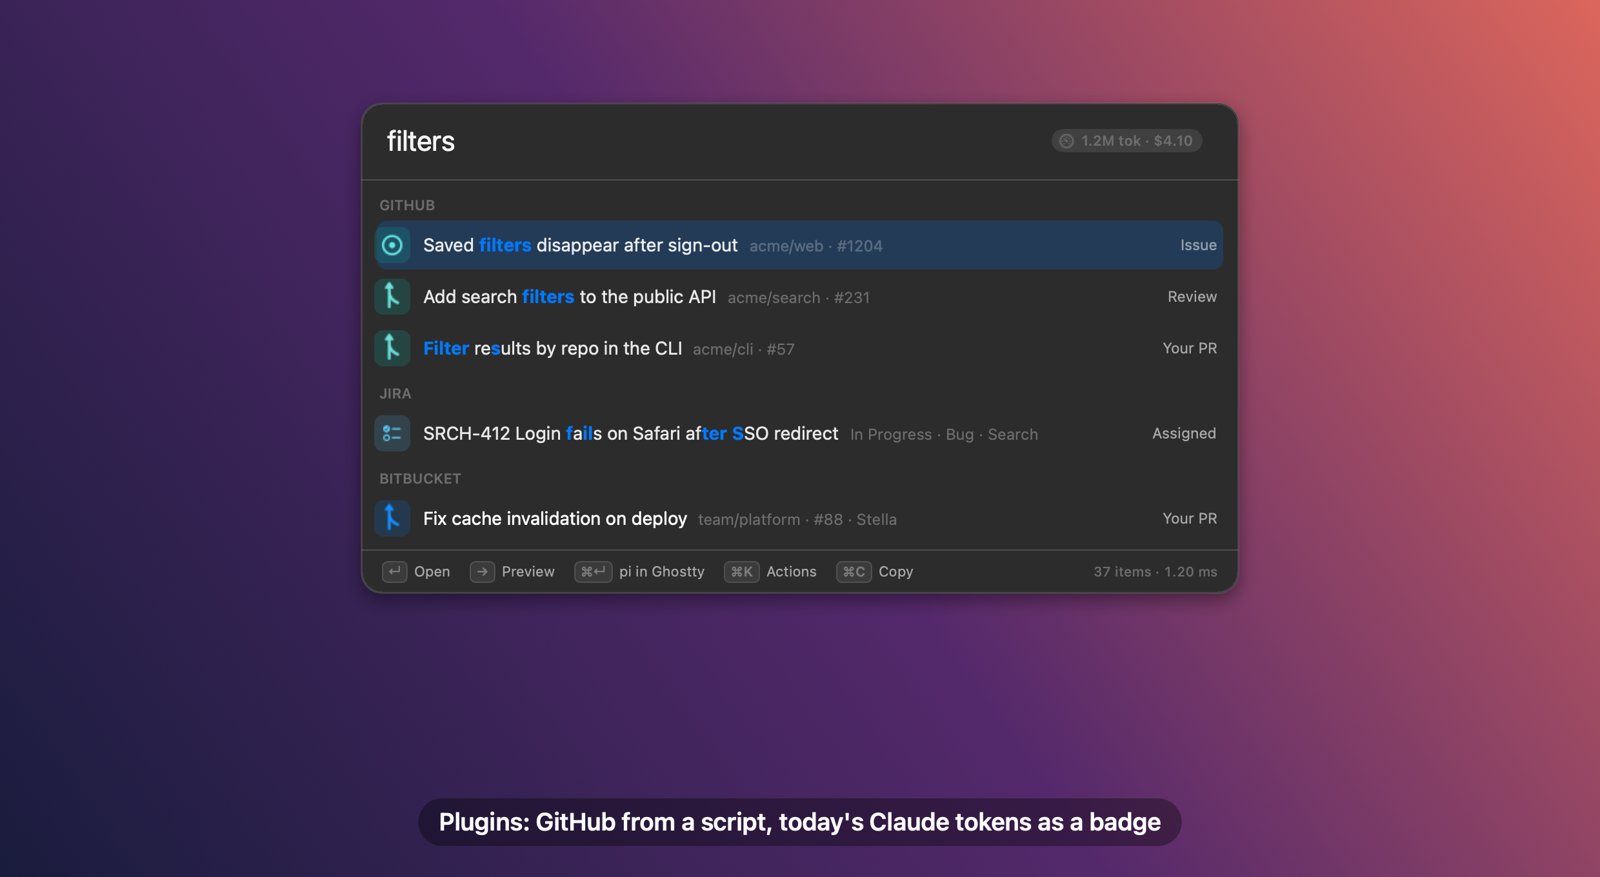Click the 'Review' tag on second result
This screenshot has height=877, width=1600.
(x=1192, y=297)
